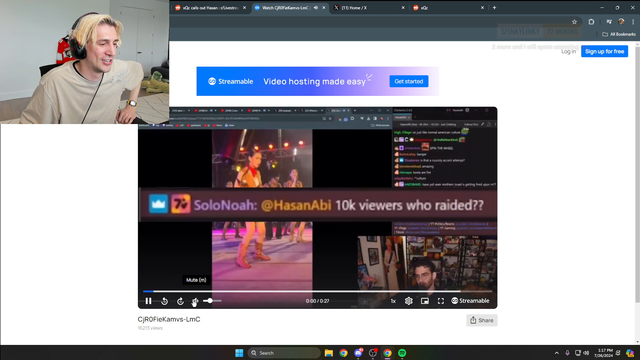
Task: Enter fullscreen mode in the player
Action: click(441, 301)
